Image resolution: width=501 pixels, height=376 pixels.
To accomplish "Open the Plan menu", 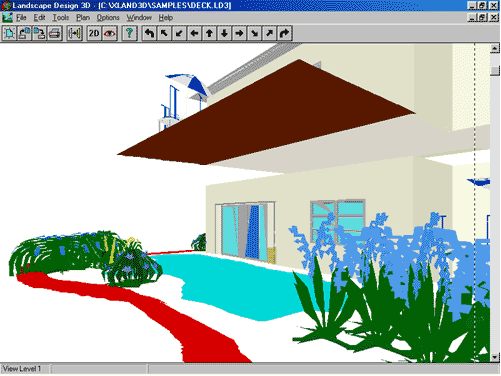I will coord(83,17).
